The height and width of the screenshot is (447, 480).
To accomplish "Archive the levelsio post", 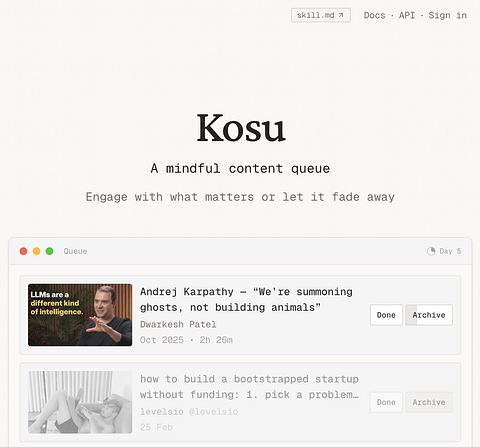I will (429, 402).
